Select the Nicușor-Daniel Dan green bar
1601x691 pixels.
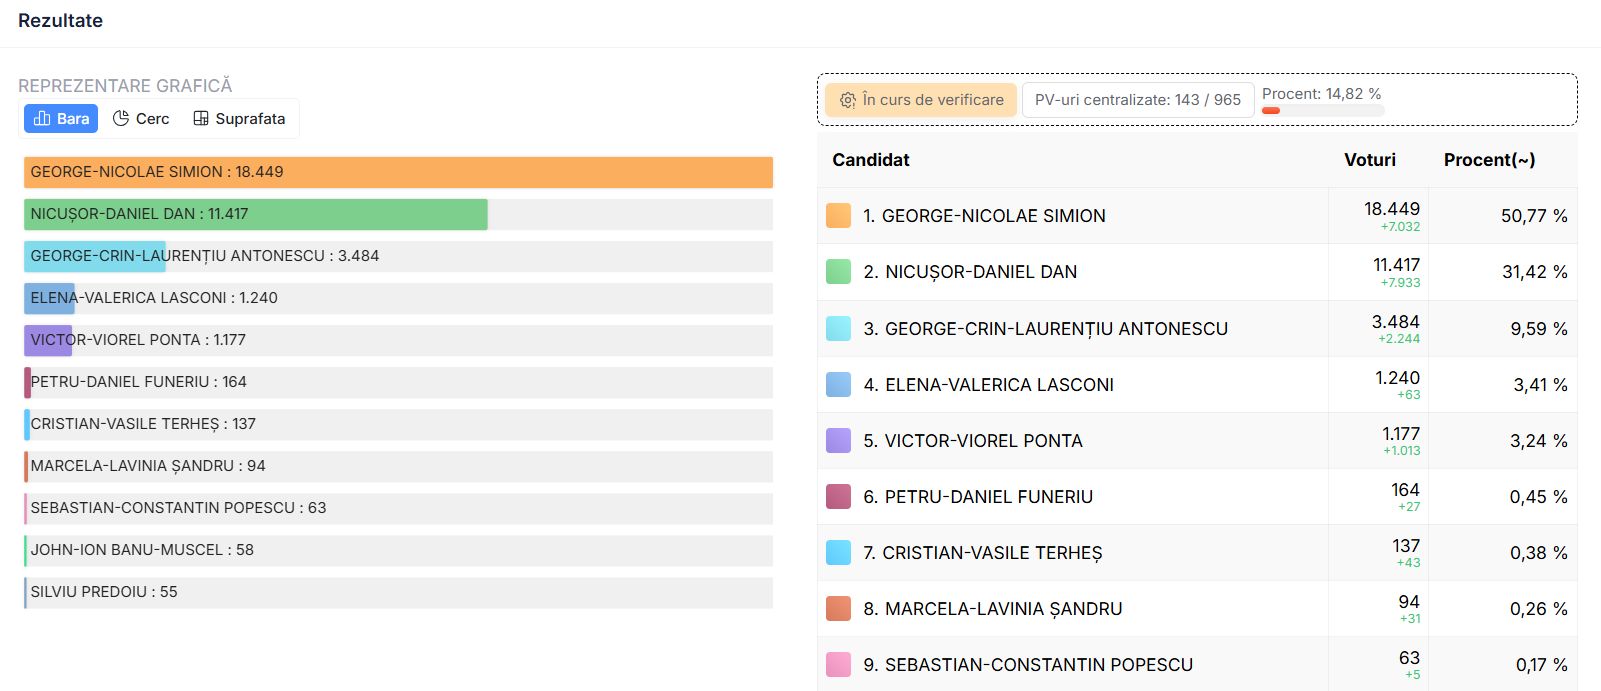pos(256,214)
